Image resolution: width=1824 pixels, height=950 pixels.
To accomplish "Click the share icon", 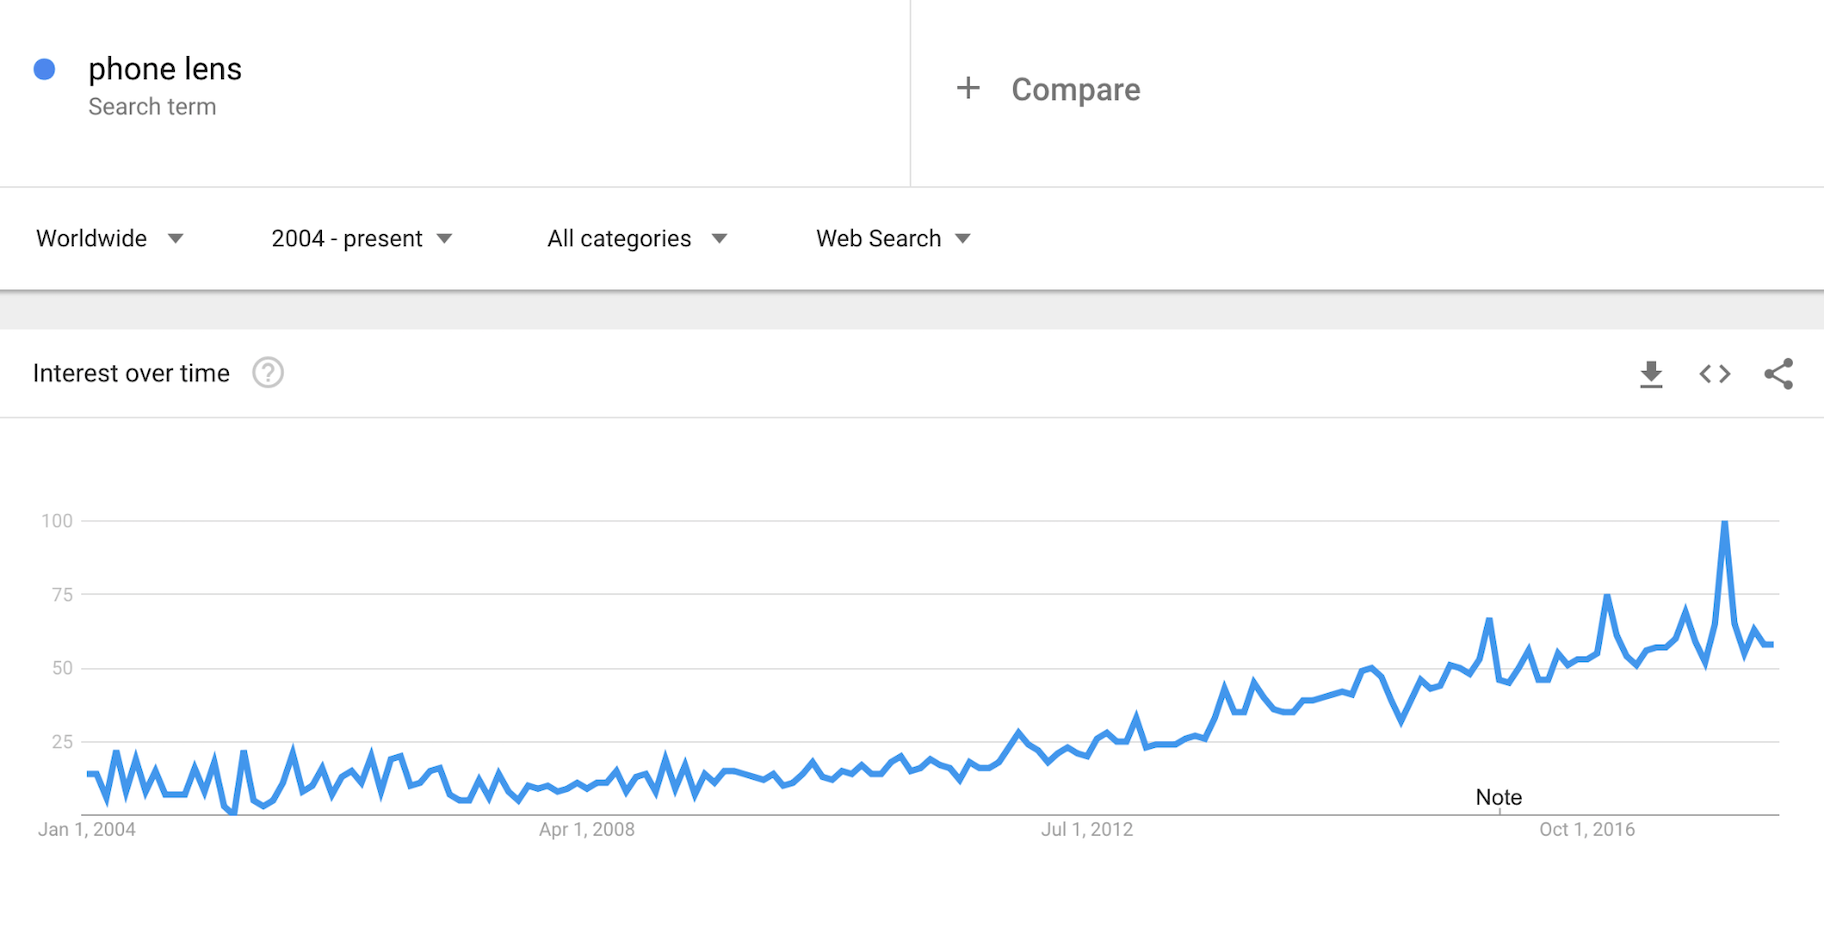I will pos(1778,374).
